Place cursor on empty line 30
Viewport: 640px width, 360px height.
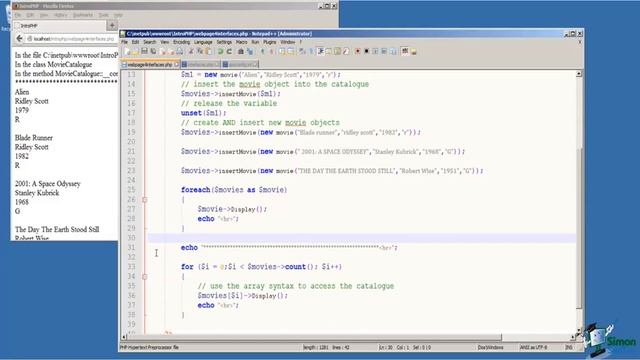362,238
